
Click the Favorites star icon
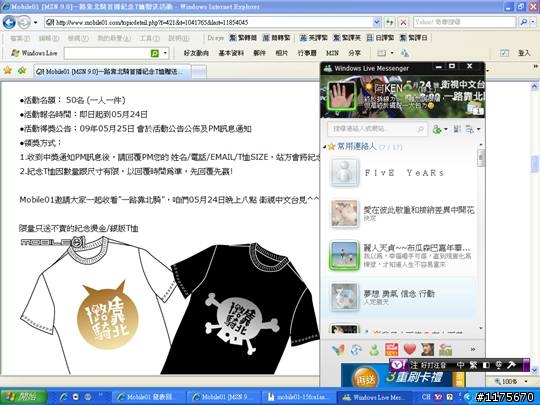8,71
